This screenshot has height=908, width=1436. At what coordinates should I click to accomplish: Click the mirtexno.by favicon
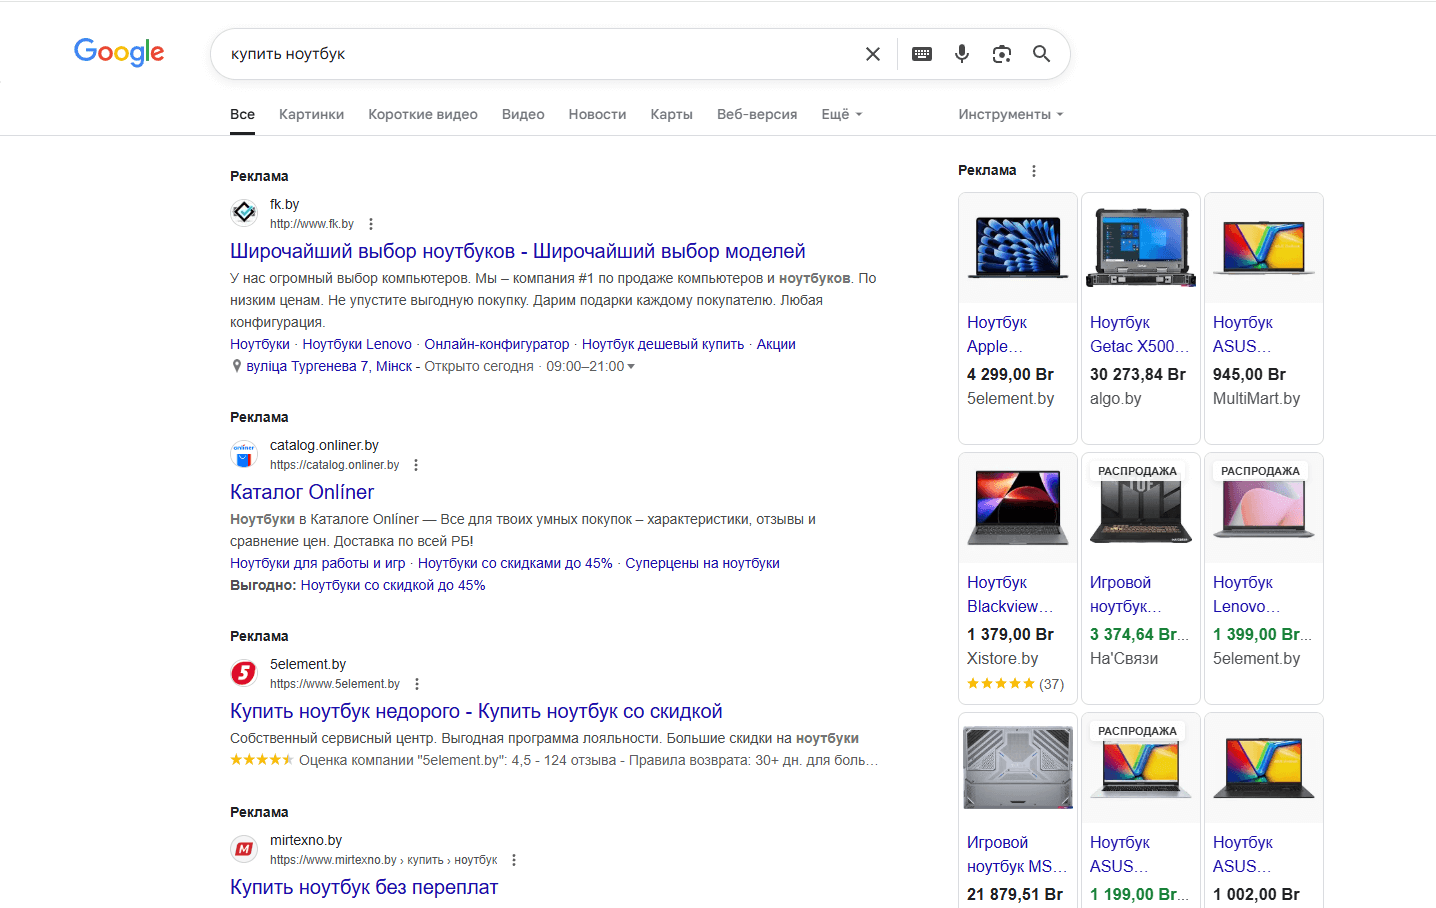(x=244, y=849)
